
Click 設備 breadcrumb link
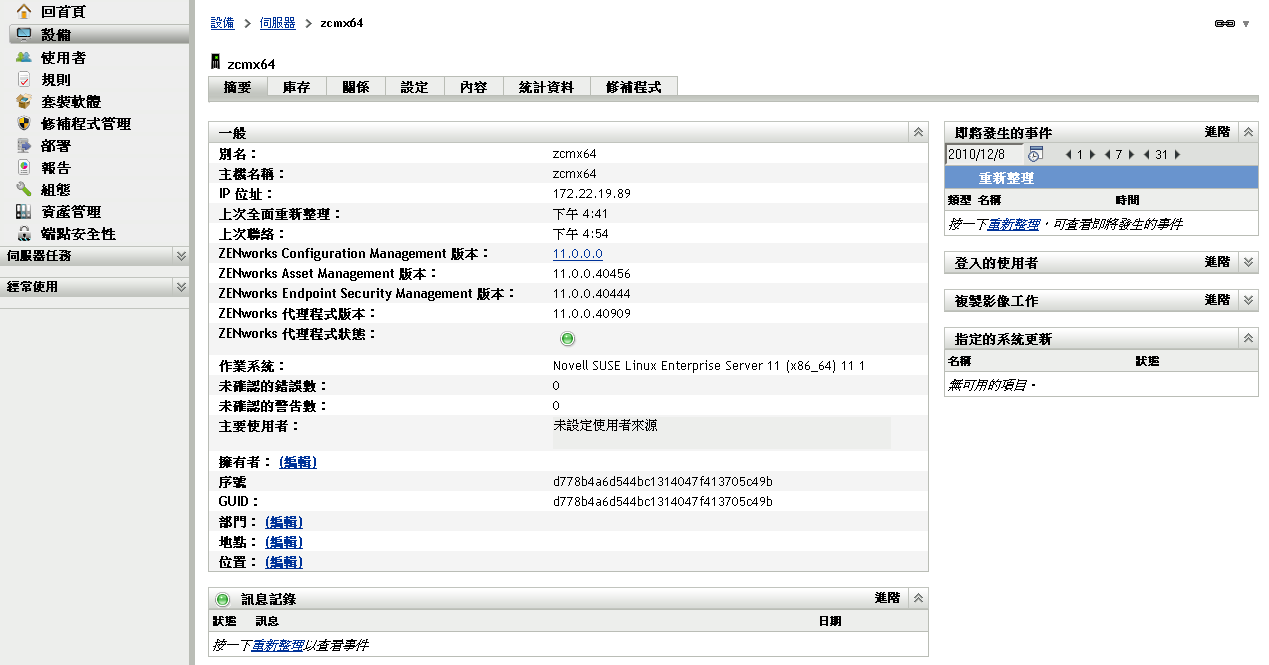(x=223, y=23)
